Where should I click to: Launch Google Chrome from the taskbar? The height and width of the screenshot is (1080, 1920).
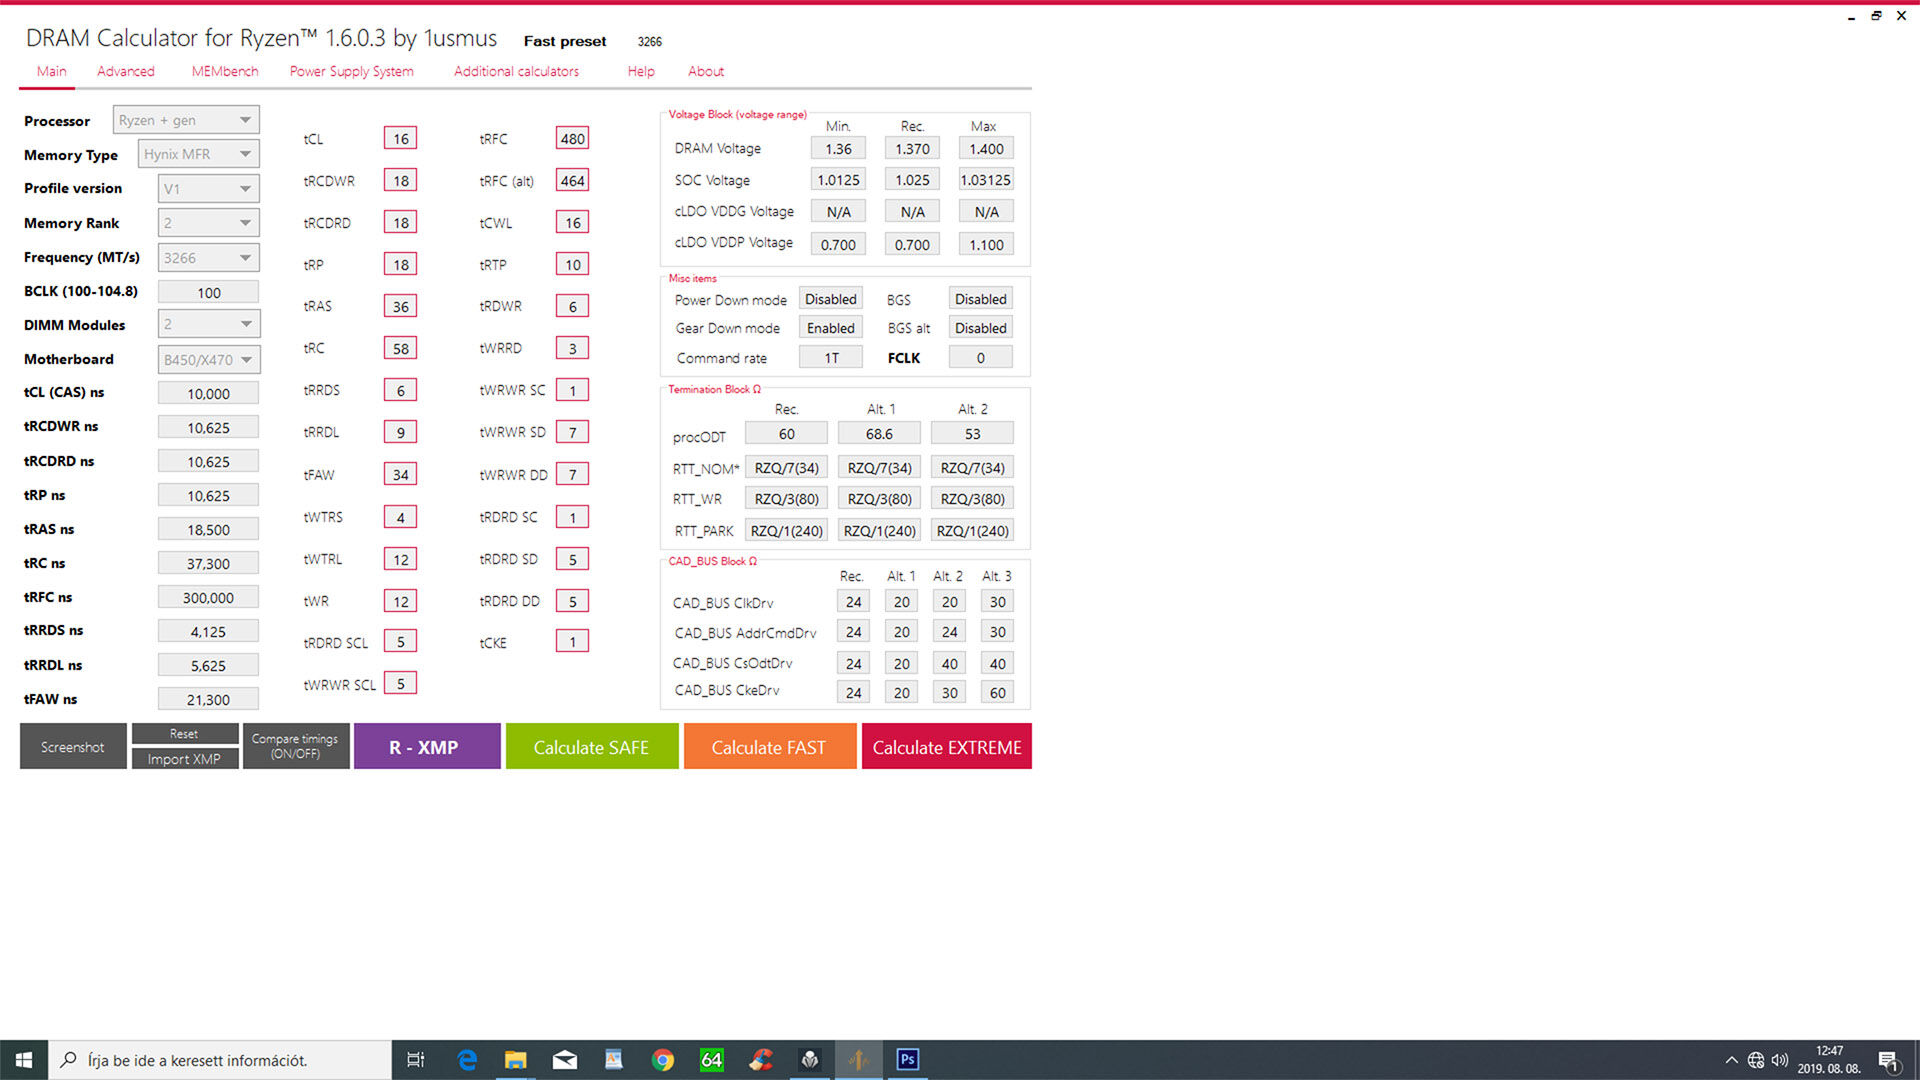662,1060
